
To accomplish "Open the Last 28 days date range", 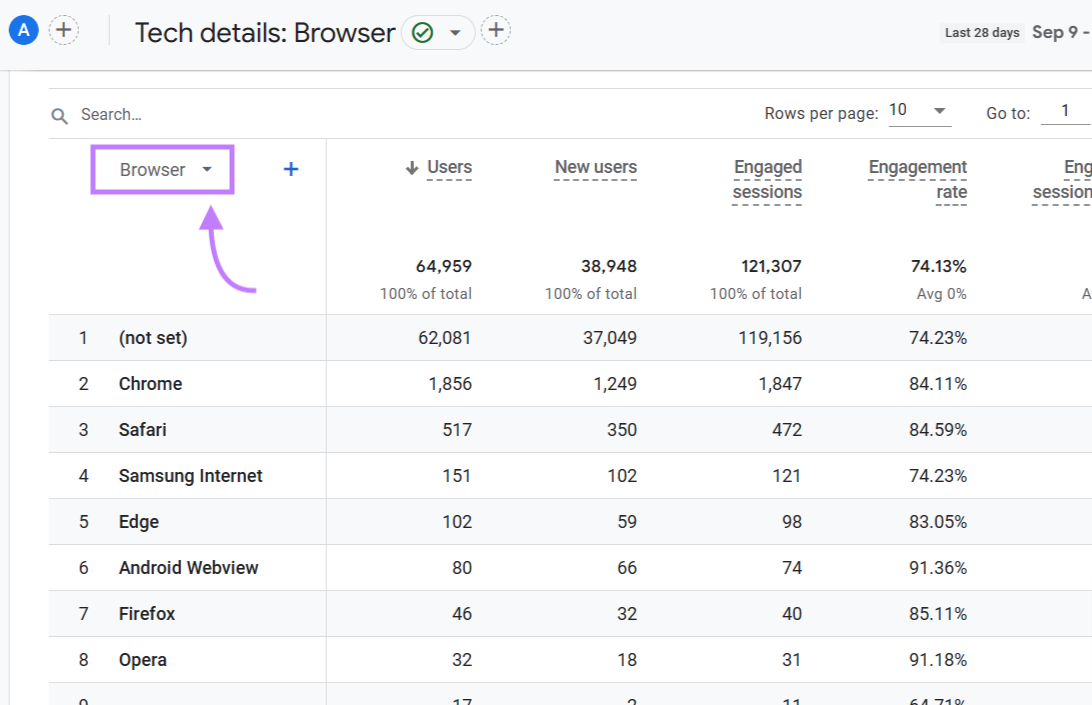I will click(981, 32).
